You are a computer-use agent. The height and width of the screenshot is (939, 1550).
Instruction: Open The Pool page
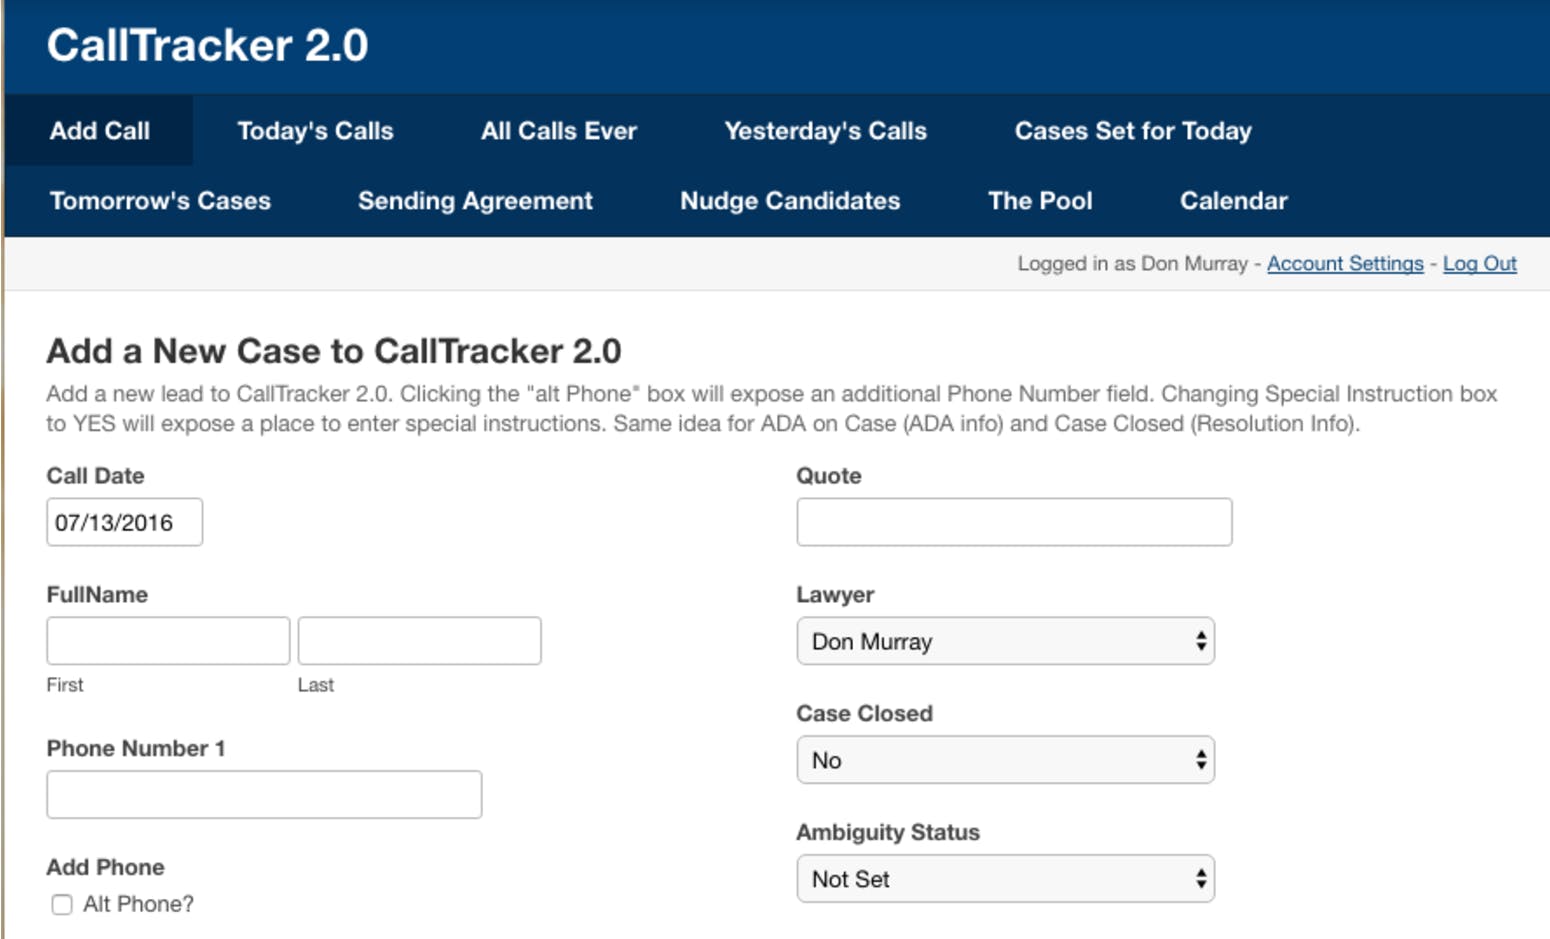pyautogui.click(x=1040, y=200)
